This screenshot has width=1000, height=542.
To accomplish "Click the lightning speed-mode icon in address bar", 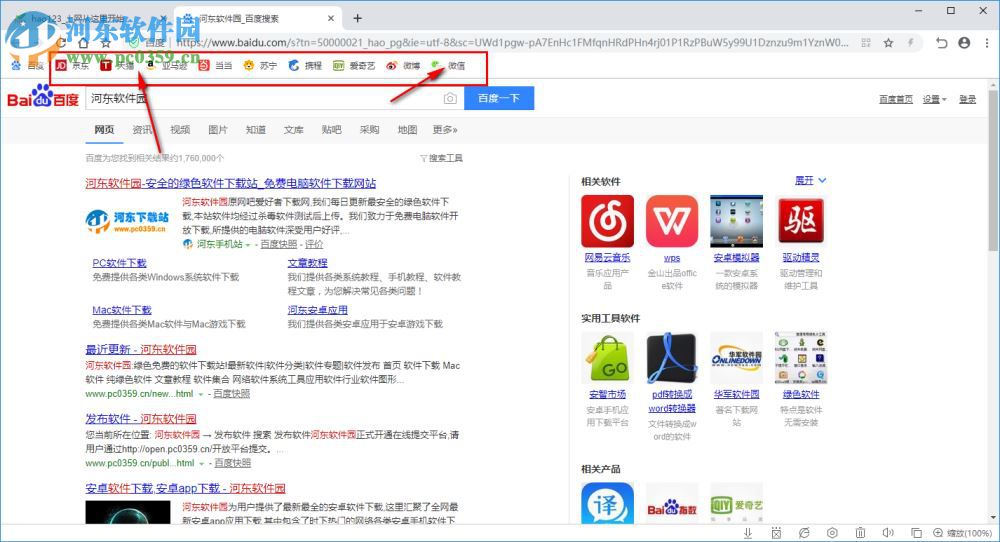I will coord(911,43).
